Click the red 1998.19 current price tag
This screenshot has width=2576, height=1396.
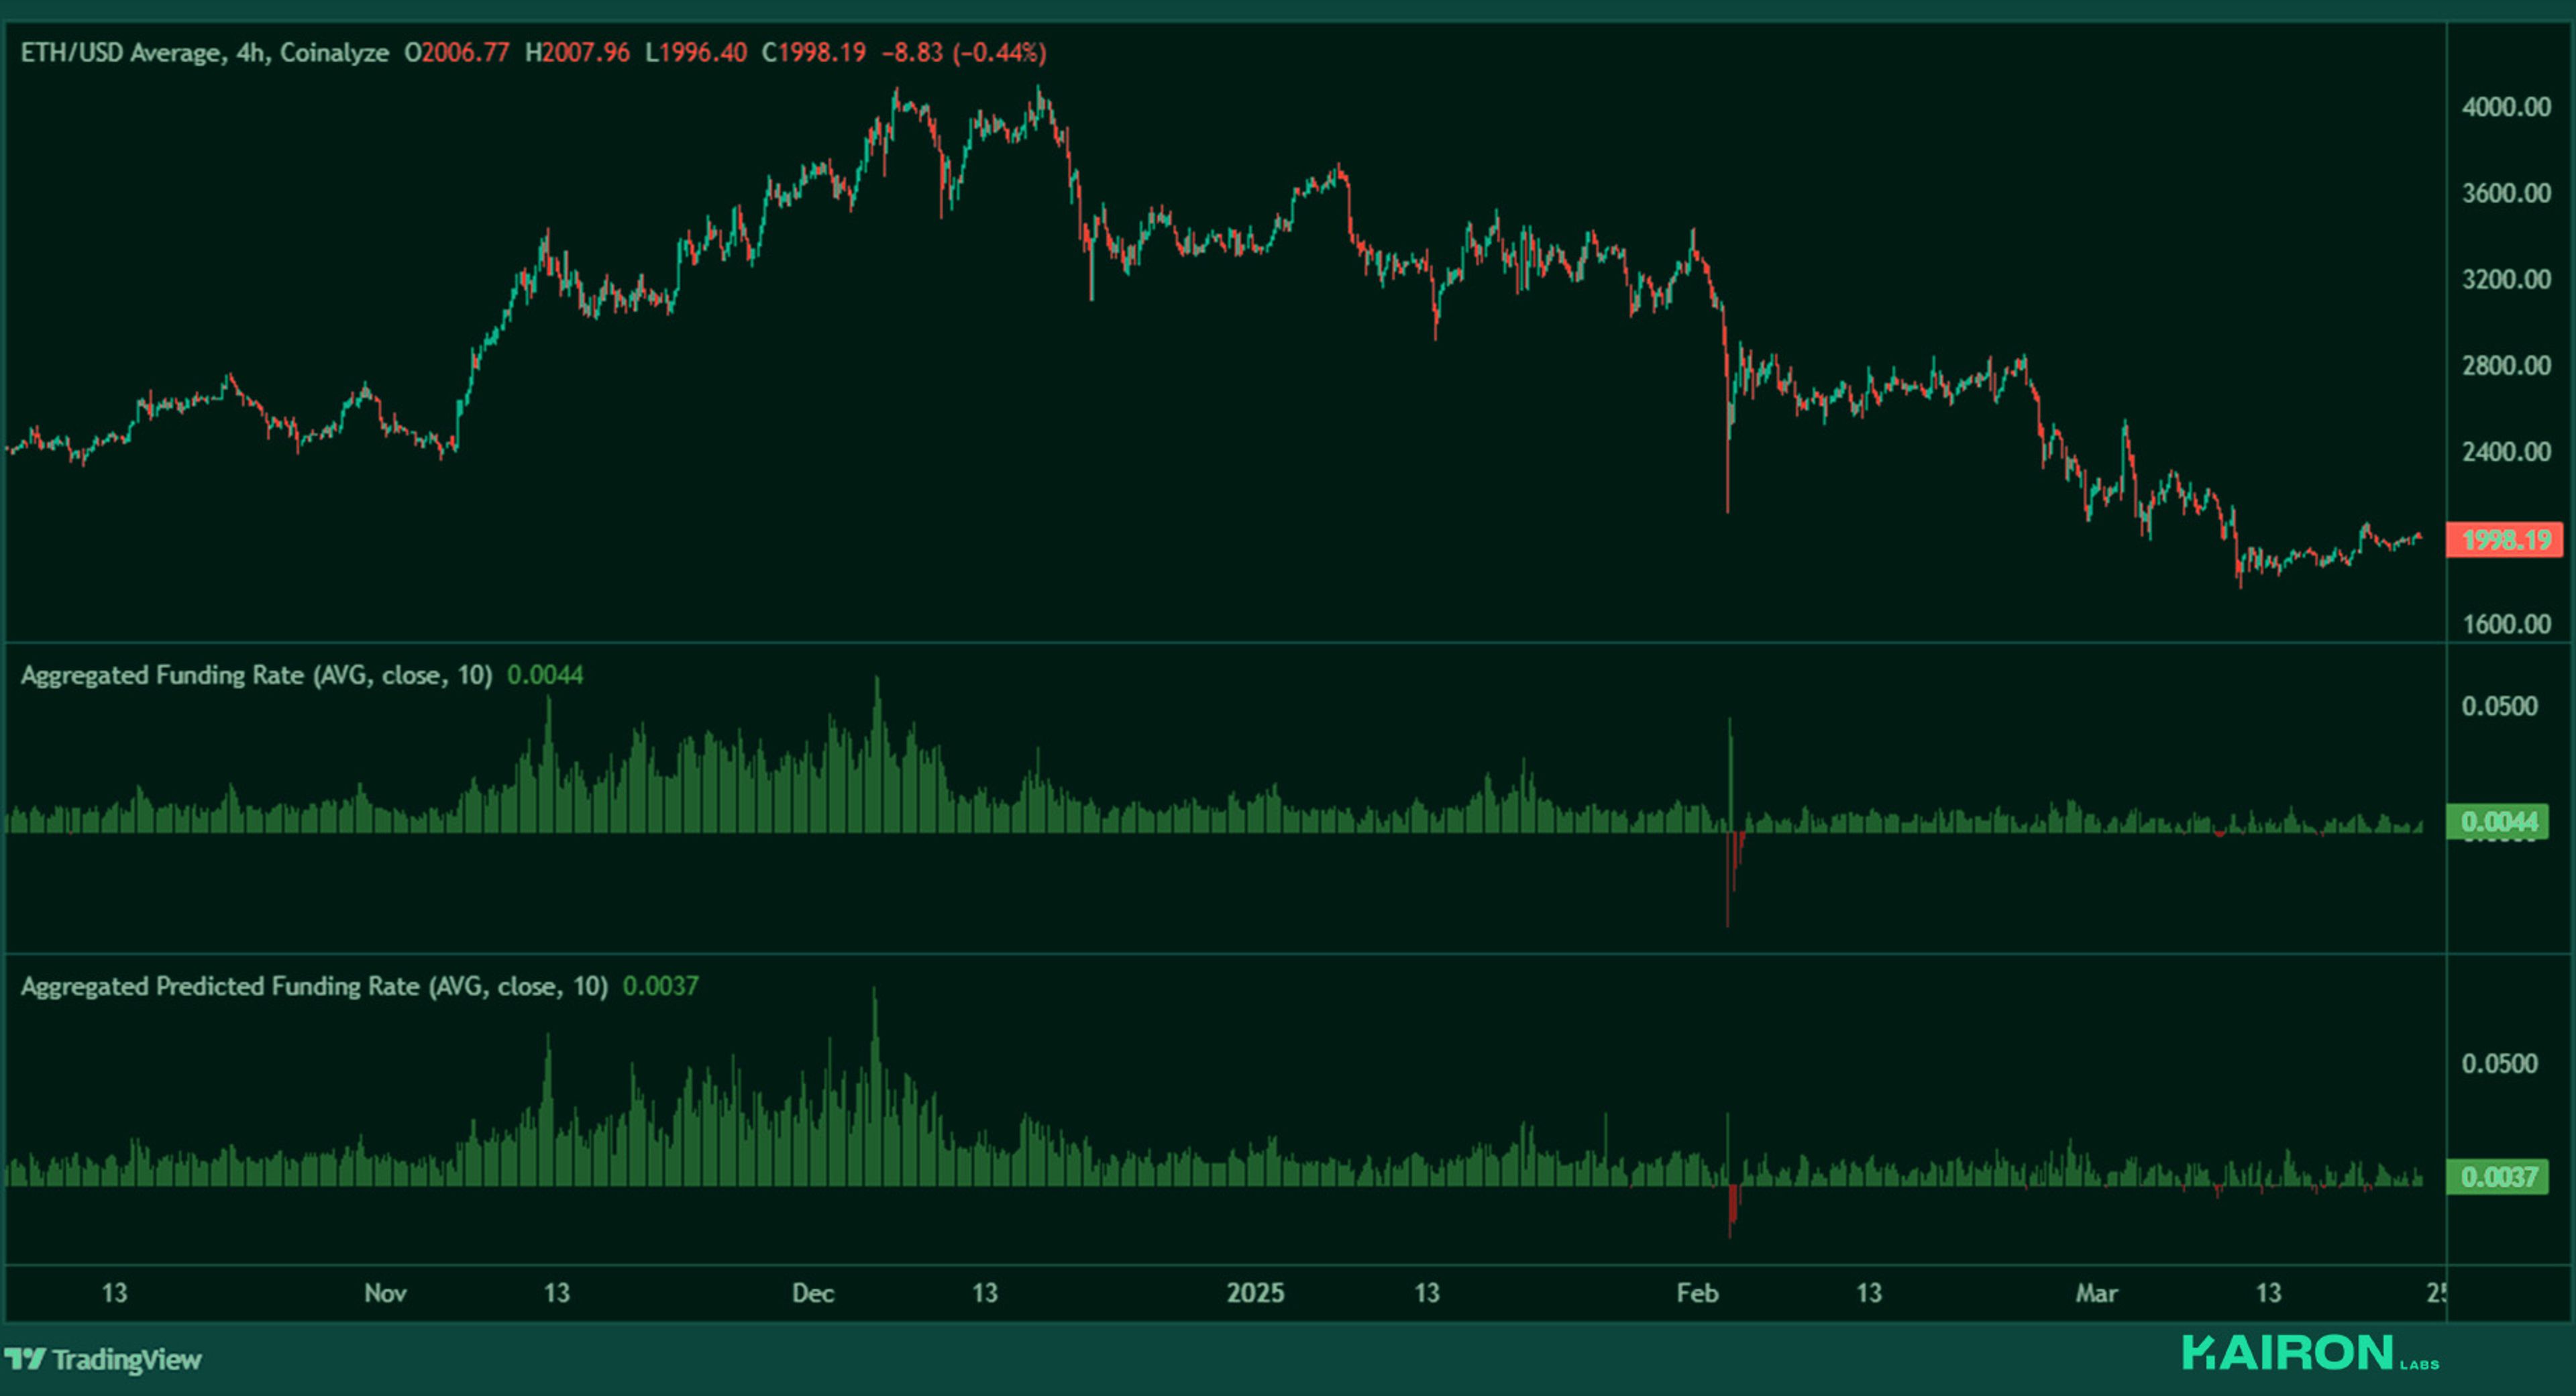point(2504,540)
